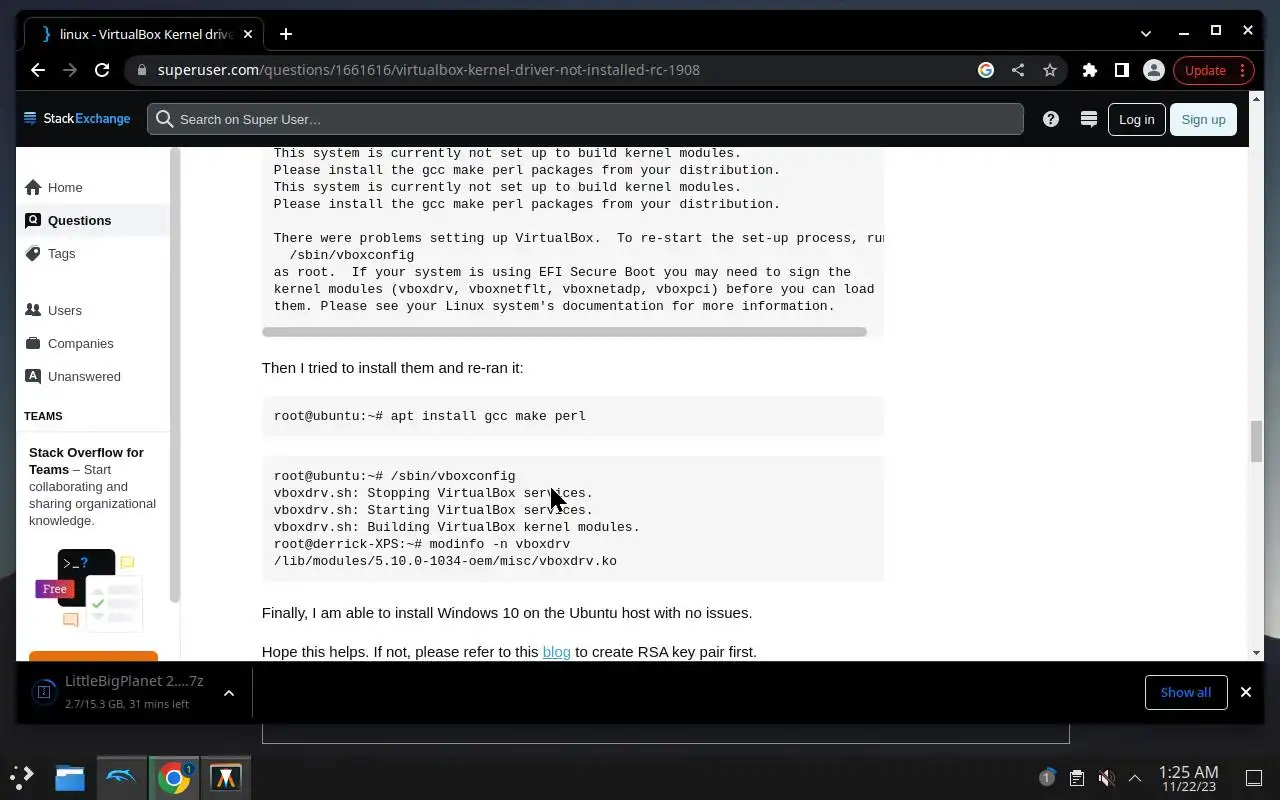Click the 'apt install gcc make perl' code line
The height and width of the screenshot is (800, 1280).
430,416
